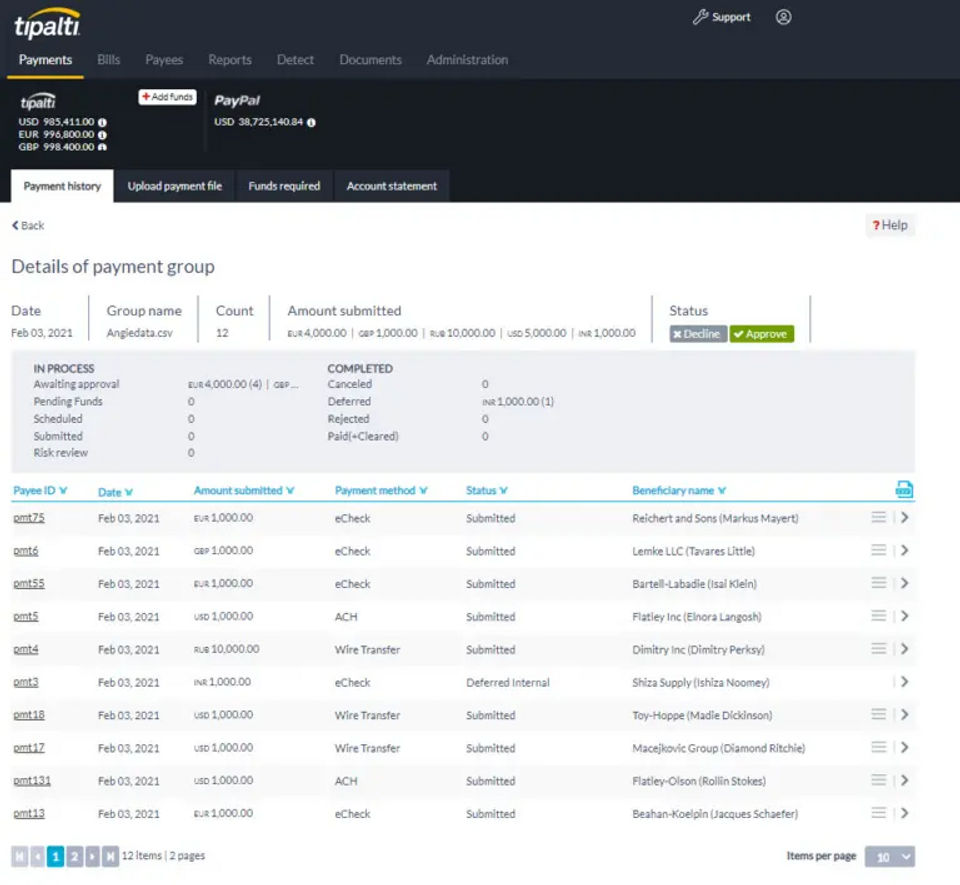960x885 pixels.
Task: Sort by Status column header
Action: pyautogui.click(x=487, y=491)
